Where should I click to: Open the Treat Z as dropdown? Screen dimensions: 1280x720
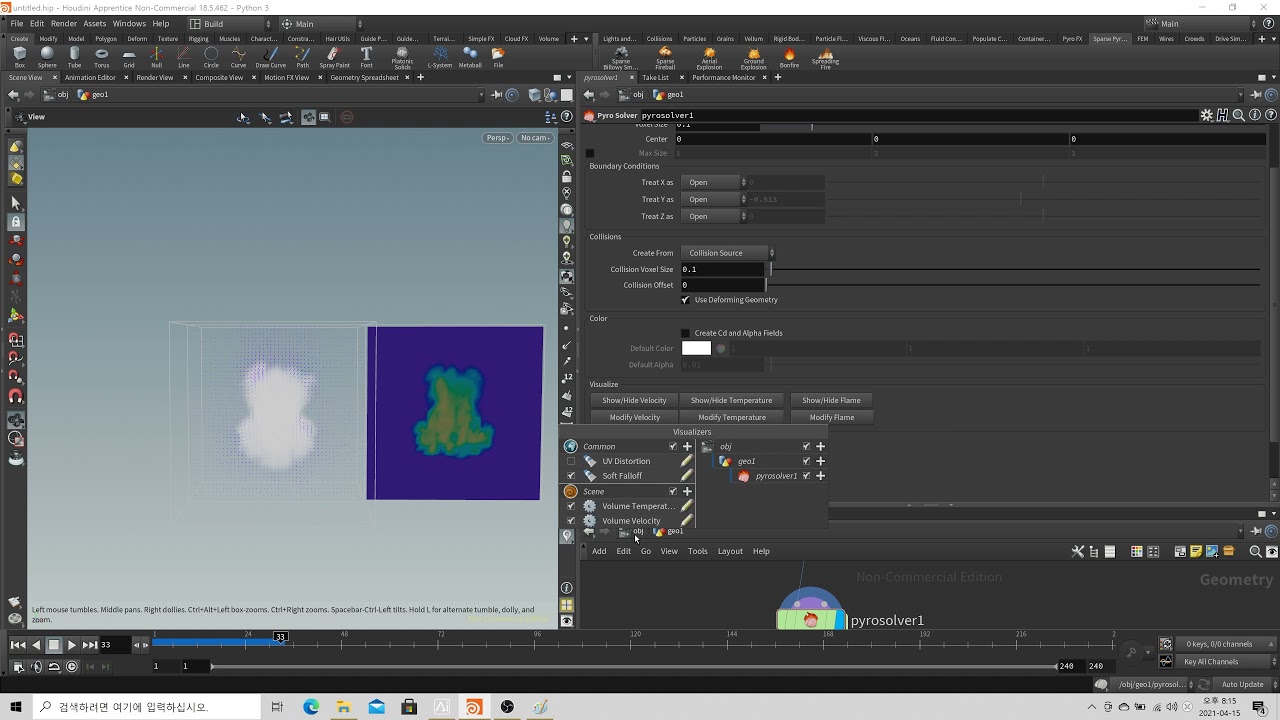pos(714,216)
